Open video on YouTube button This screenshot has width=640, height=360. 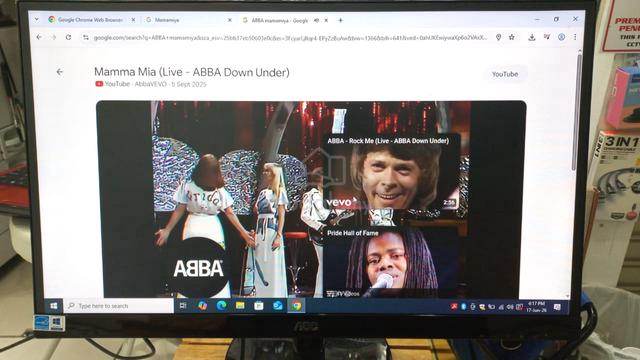coord(505,74)
